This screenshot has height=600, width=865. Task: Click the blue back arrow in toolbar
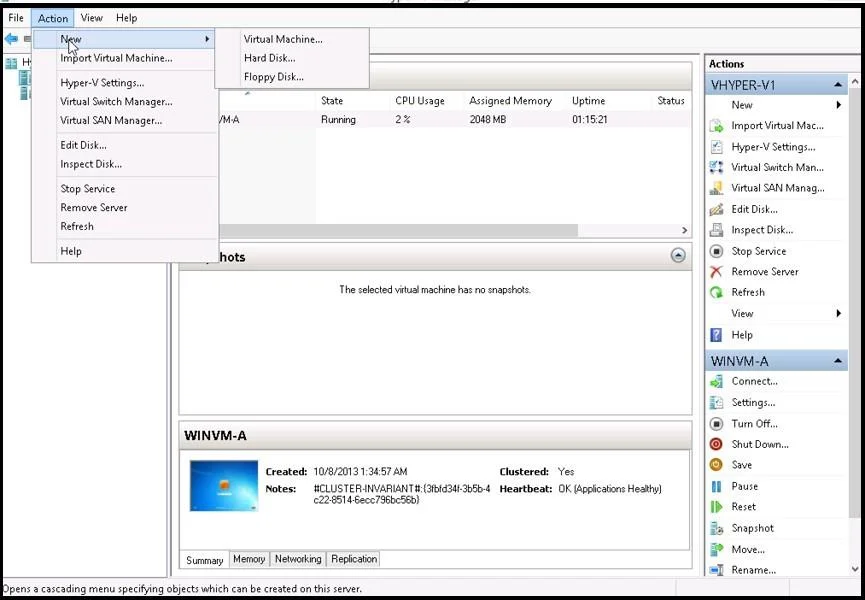click(x=11, y=39)
